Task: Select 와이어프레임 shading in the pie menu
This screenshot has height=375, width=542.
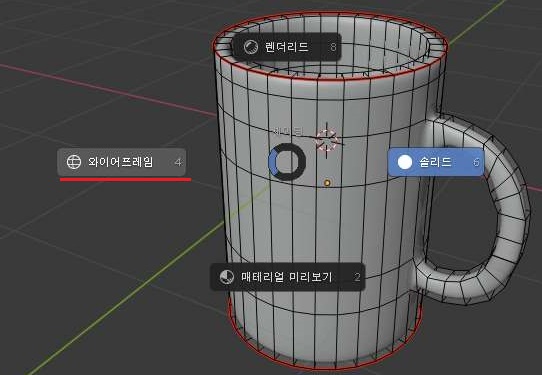Action: [x=122, y=162]
